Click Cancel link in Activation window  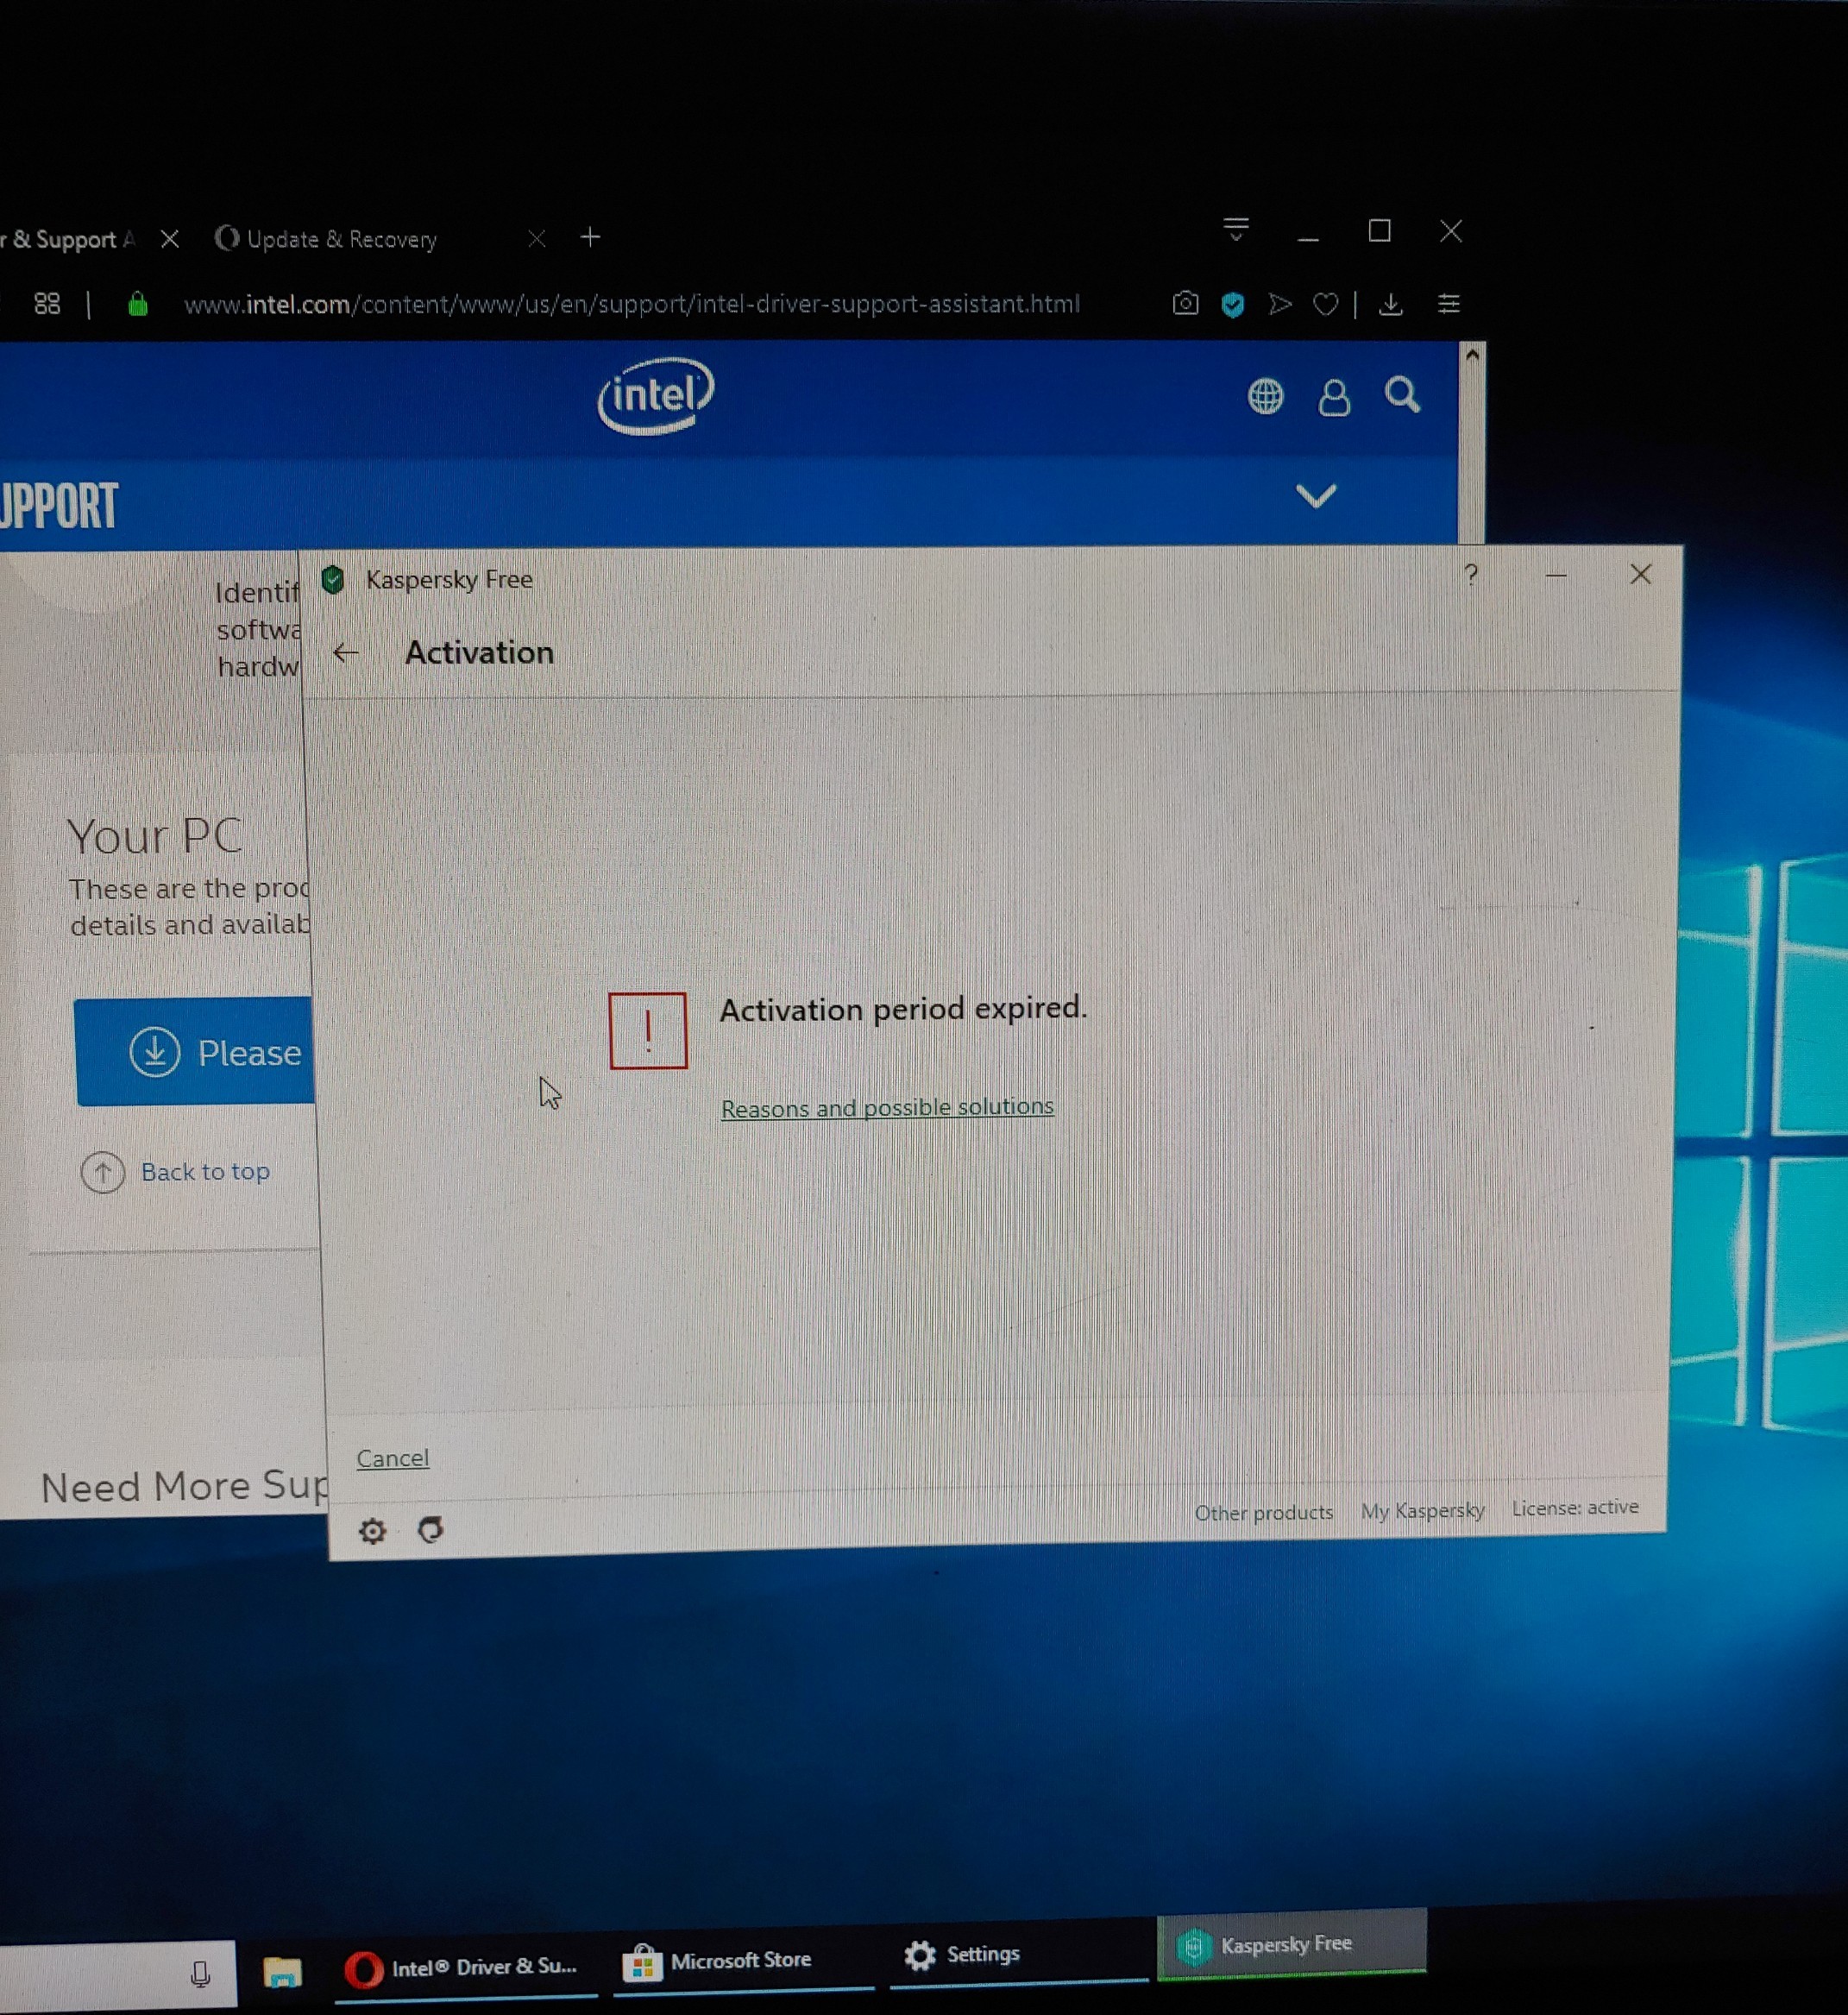click(392, 1458)
